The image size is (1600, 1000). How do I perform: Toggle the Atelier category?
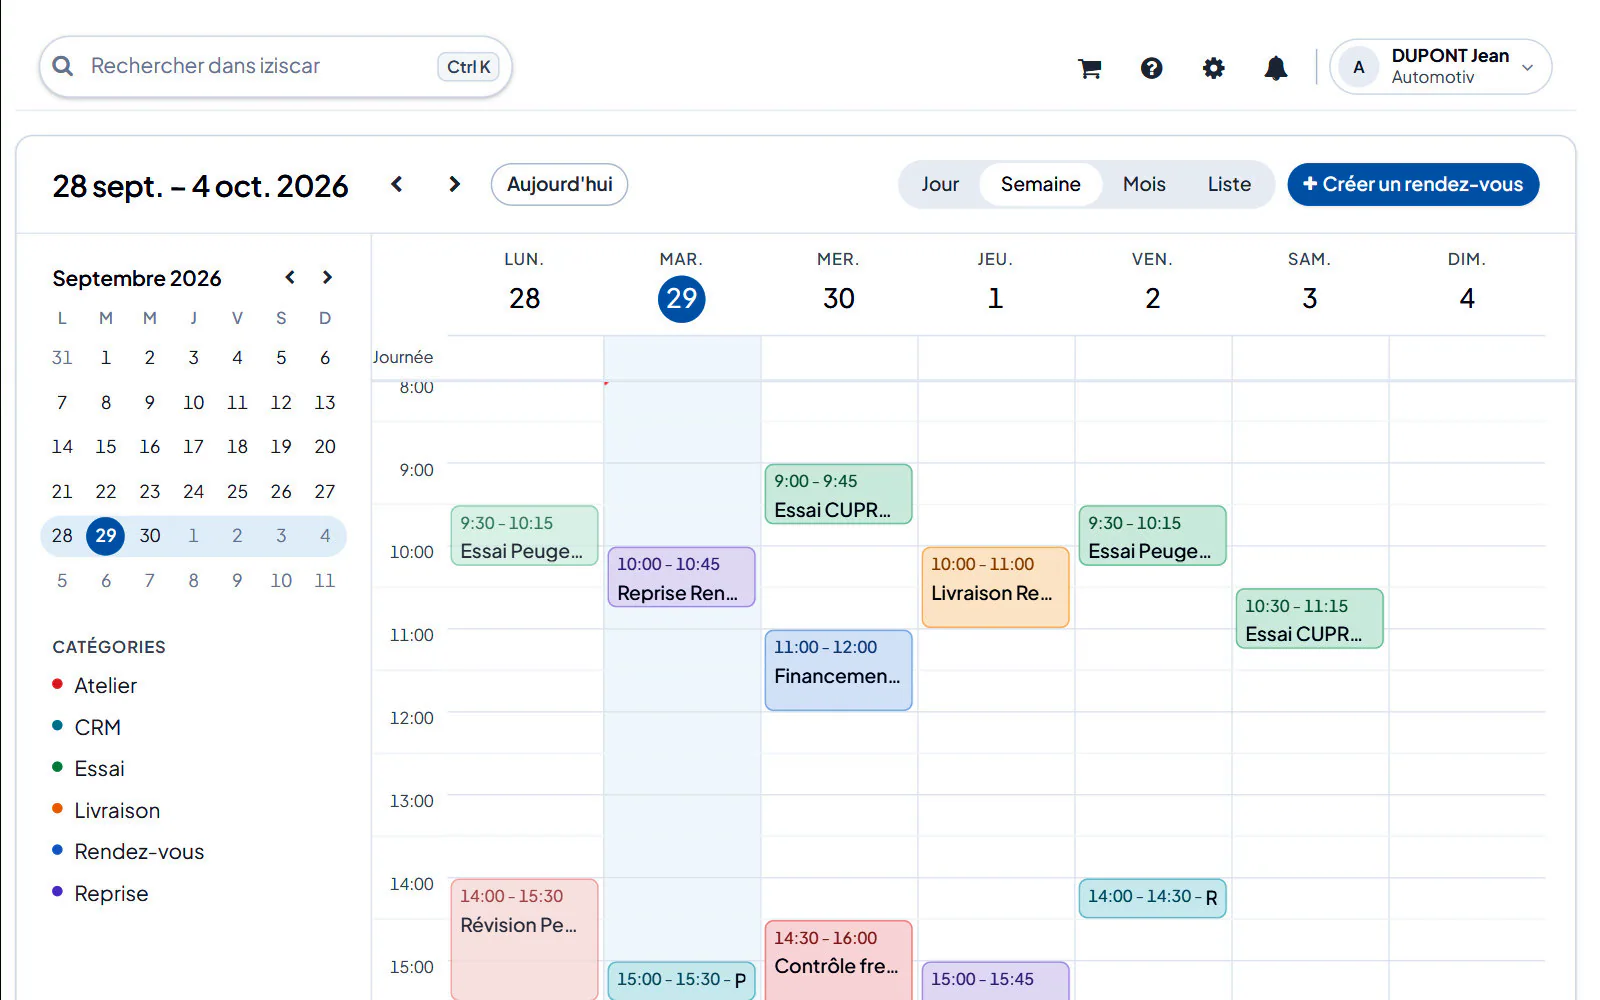coord(95,685)
